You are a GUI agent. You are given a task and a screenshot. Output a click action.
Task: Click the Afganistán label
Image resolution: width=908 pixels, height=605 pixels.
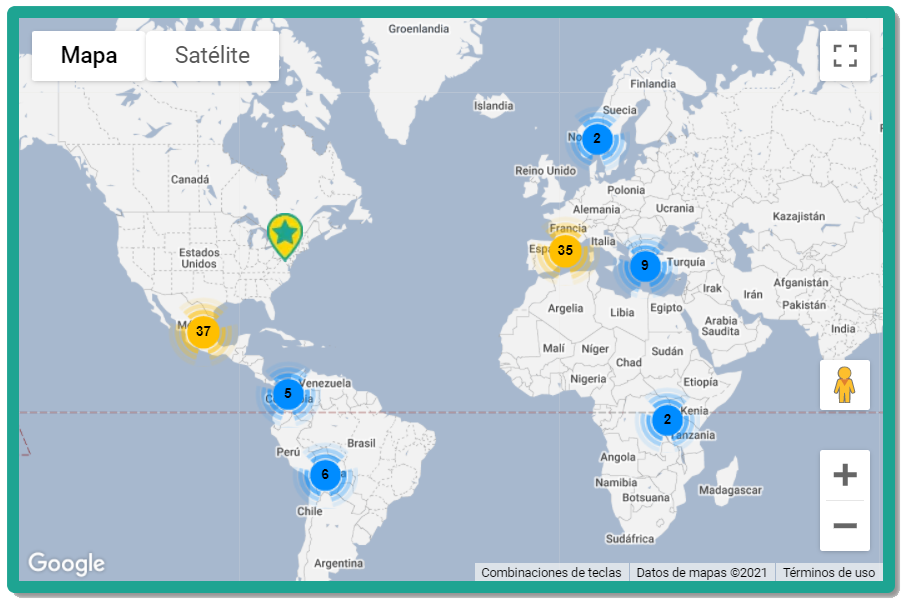tap(801, 283)
